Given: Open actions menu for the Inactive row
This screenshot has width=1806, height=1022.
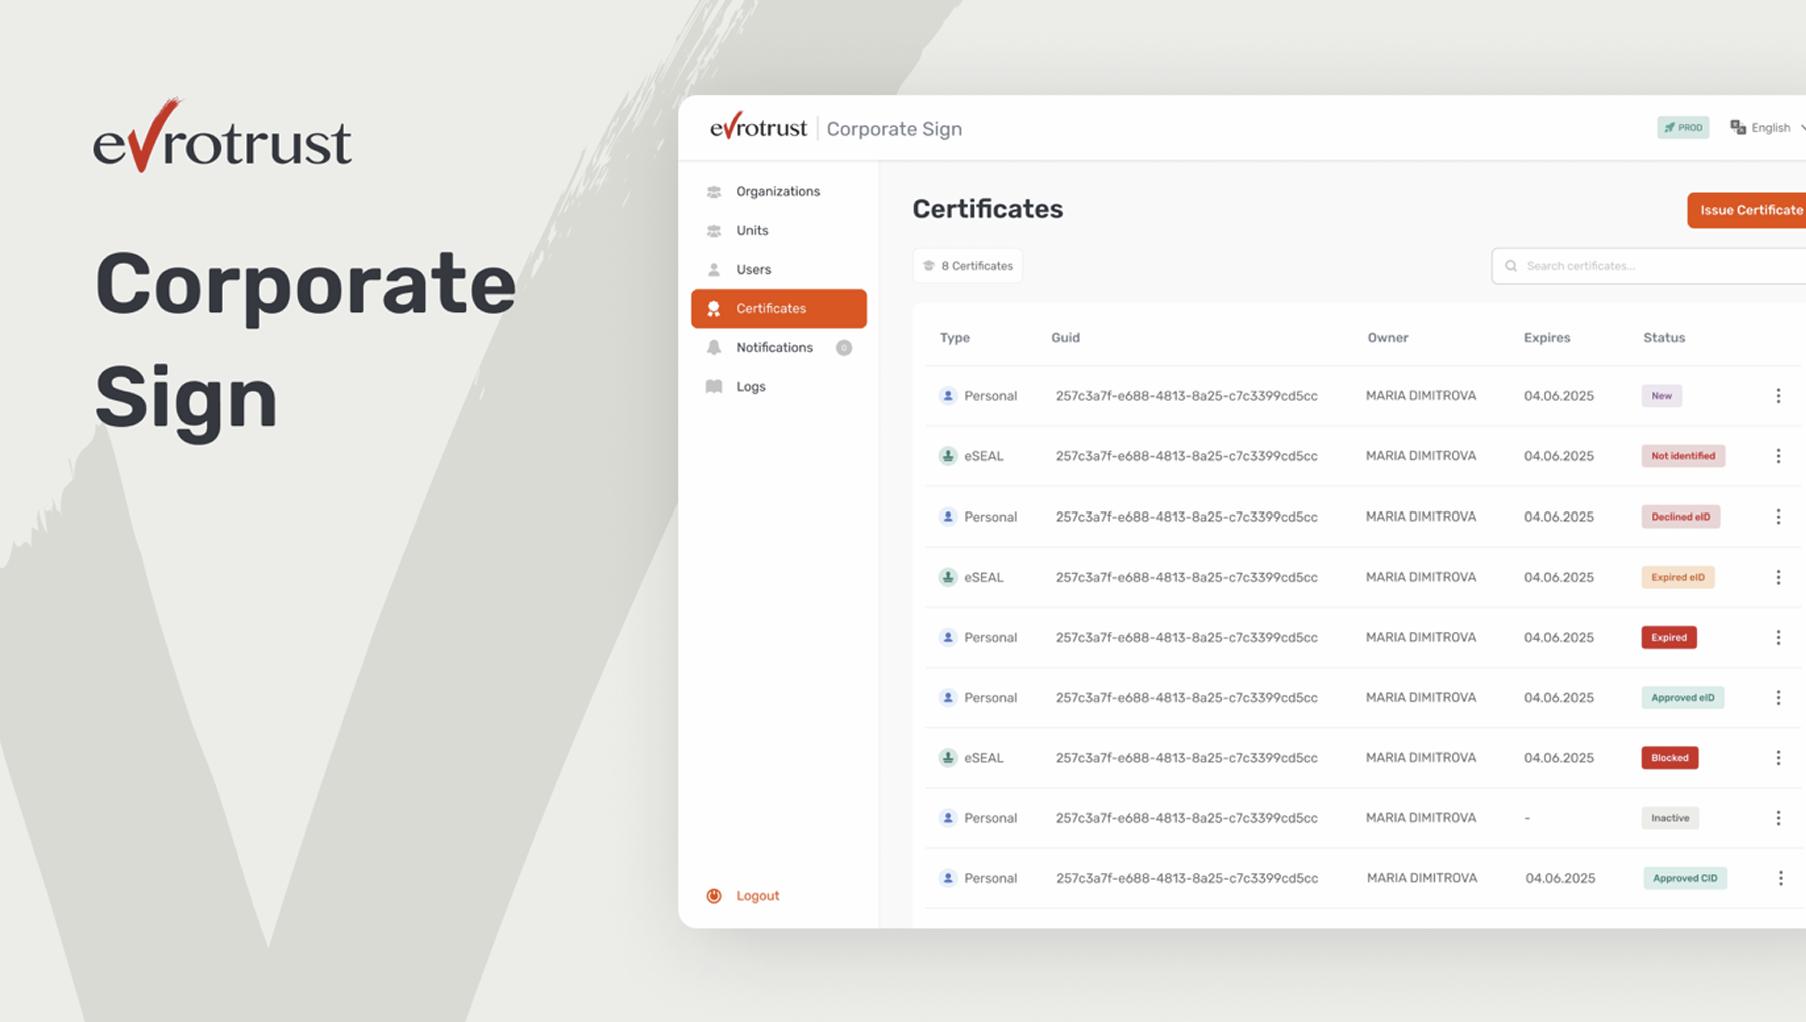Looking at the screenshot, I should [x=1778, y=818].
